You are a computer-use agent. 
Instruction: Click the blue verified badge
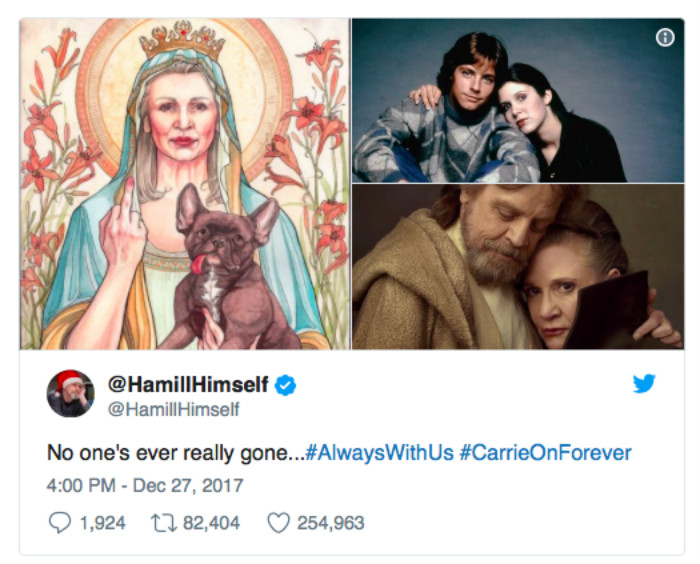285,385
